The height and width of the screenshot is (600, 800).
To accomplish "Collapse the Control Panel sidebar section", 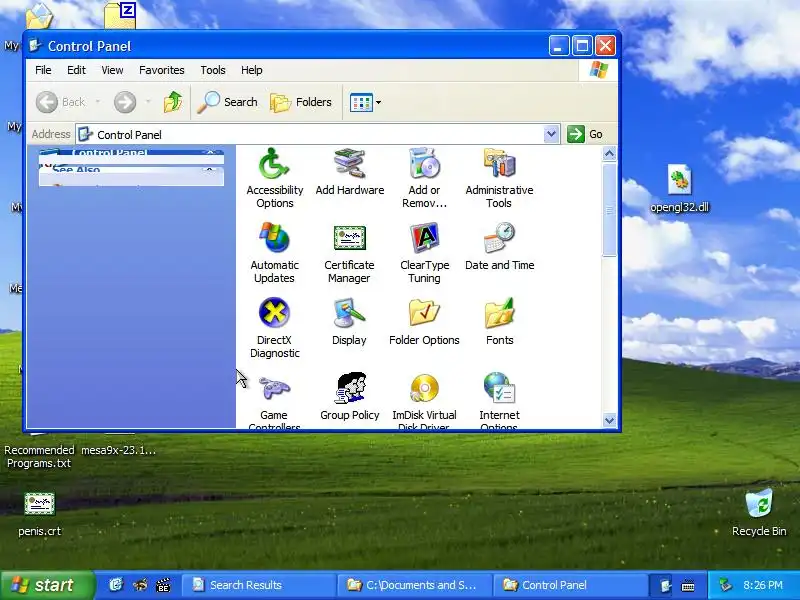I will 210,152.
